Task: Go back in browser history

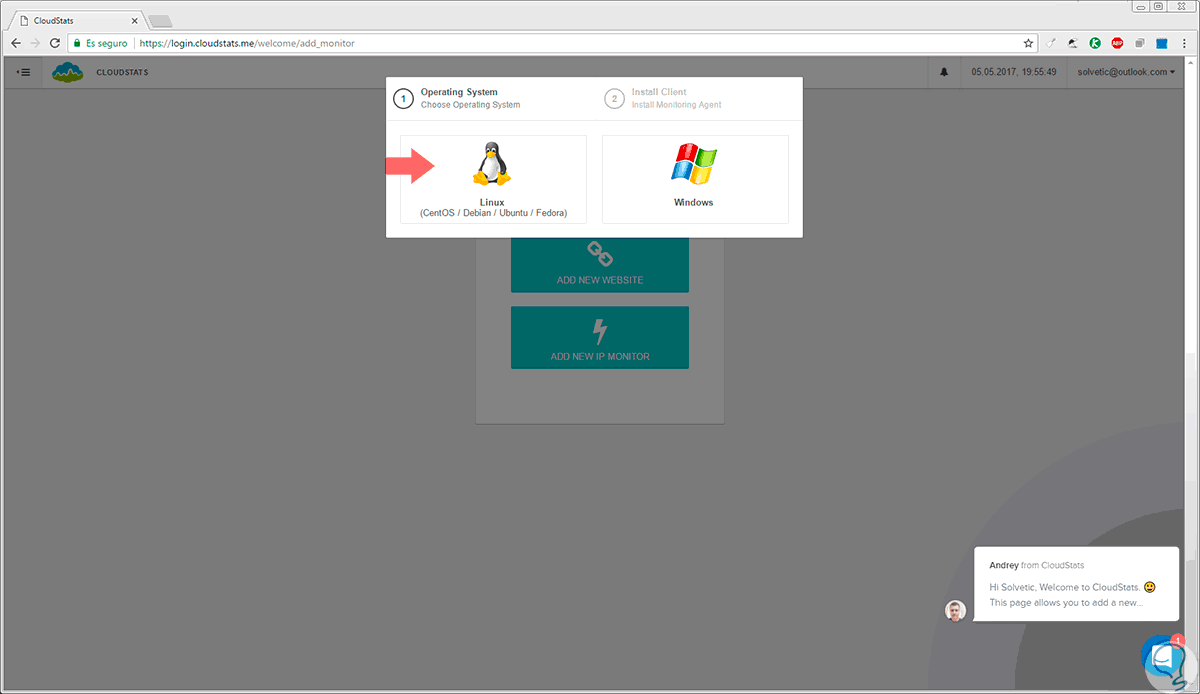Action: click(16, 43)
